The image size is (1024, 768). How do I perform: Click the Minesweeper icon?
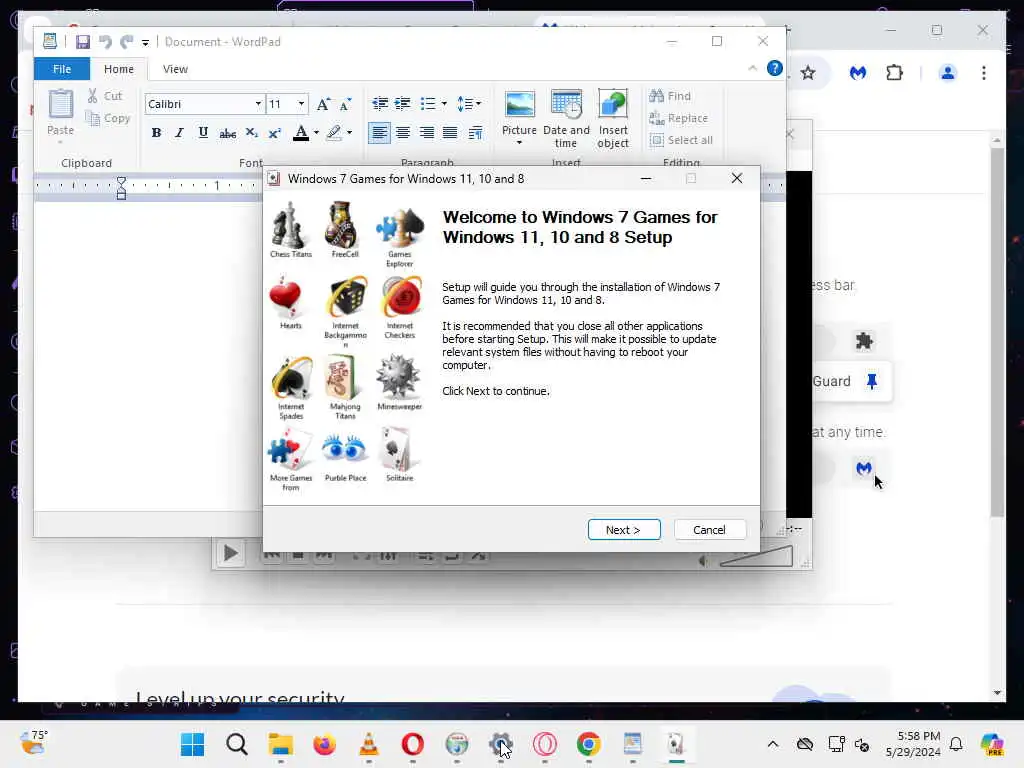click(x=399, y=383)
